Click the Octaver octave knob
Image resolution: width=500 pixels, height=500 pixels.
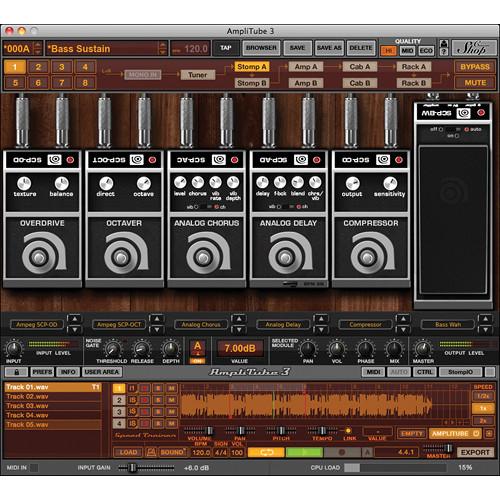click(x=144, y=183)
